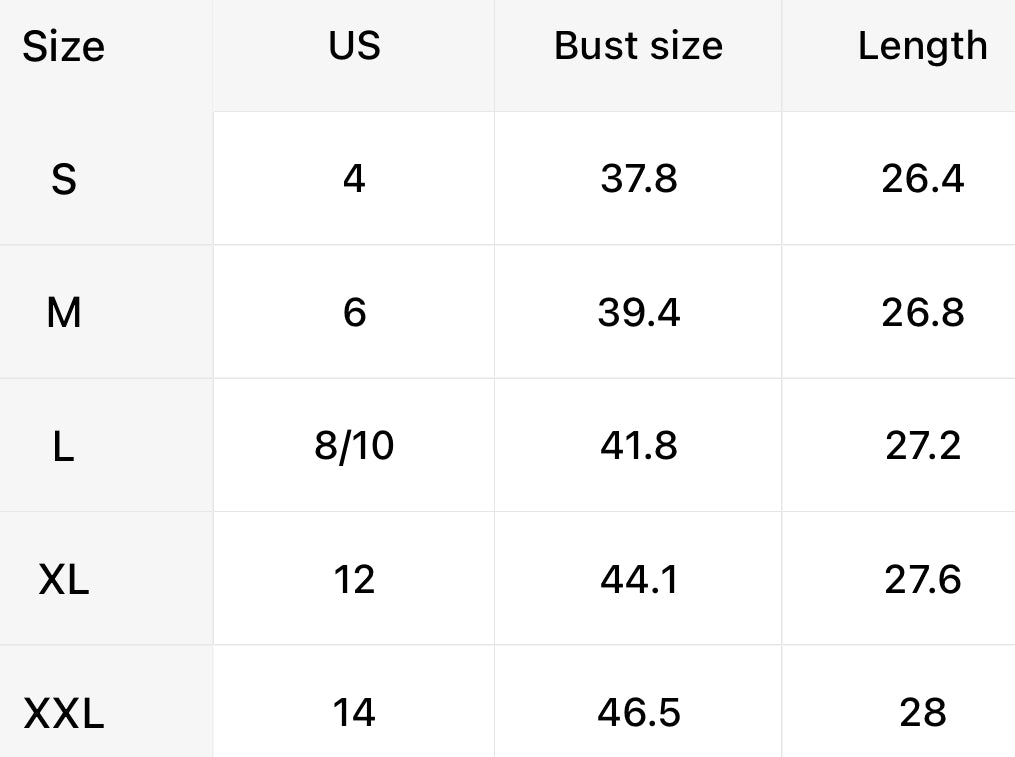This screenshot has width=1015, height=757.
Task: Click the US size 4 cell
Action: [354, 180]
